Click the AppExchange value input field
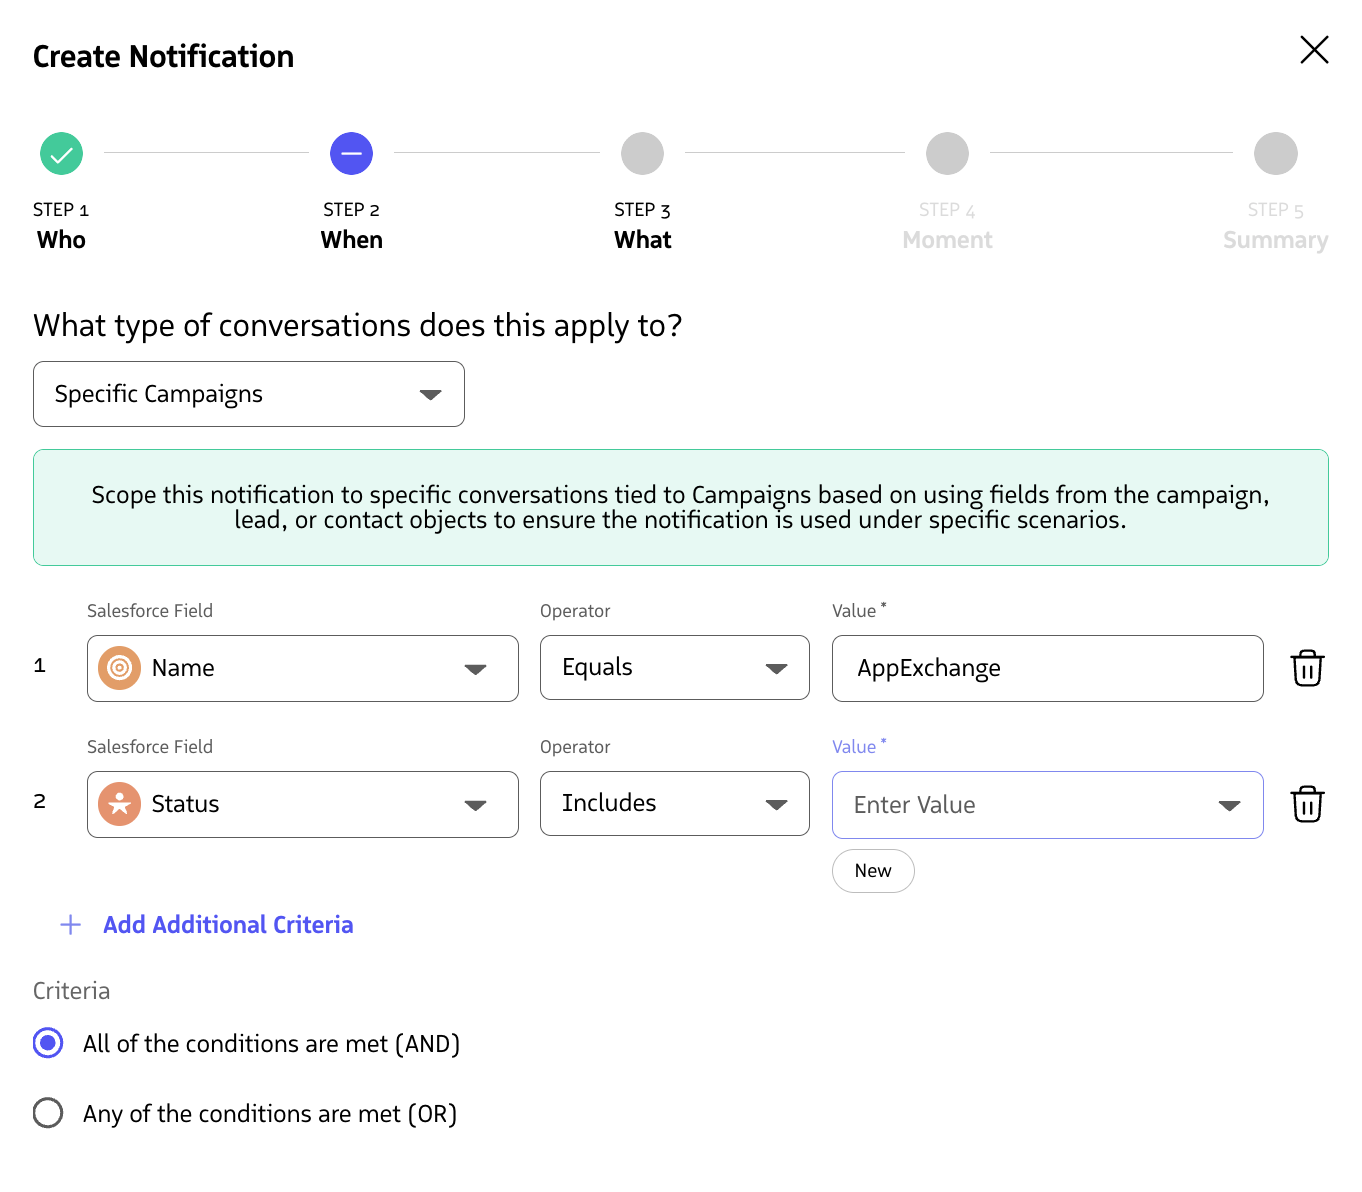Viewport: 1362px width, 1192px height. coord(1046,668)
